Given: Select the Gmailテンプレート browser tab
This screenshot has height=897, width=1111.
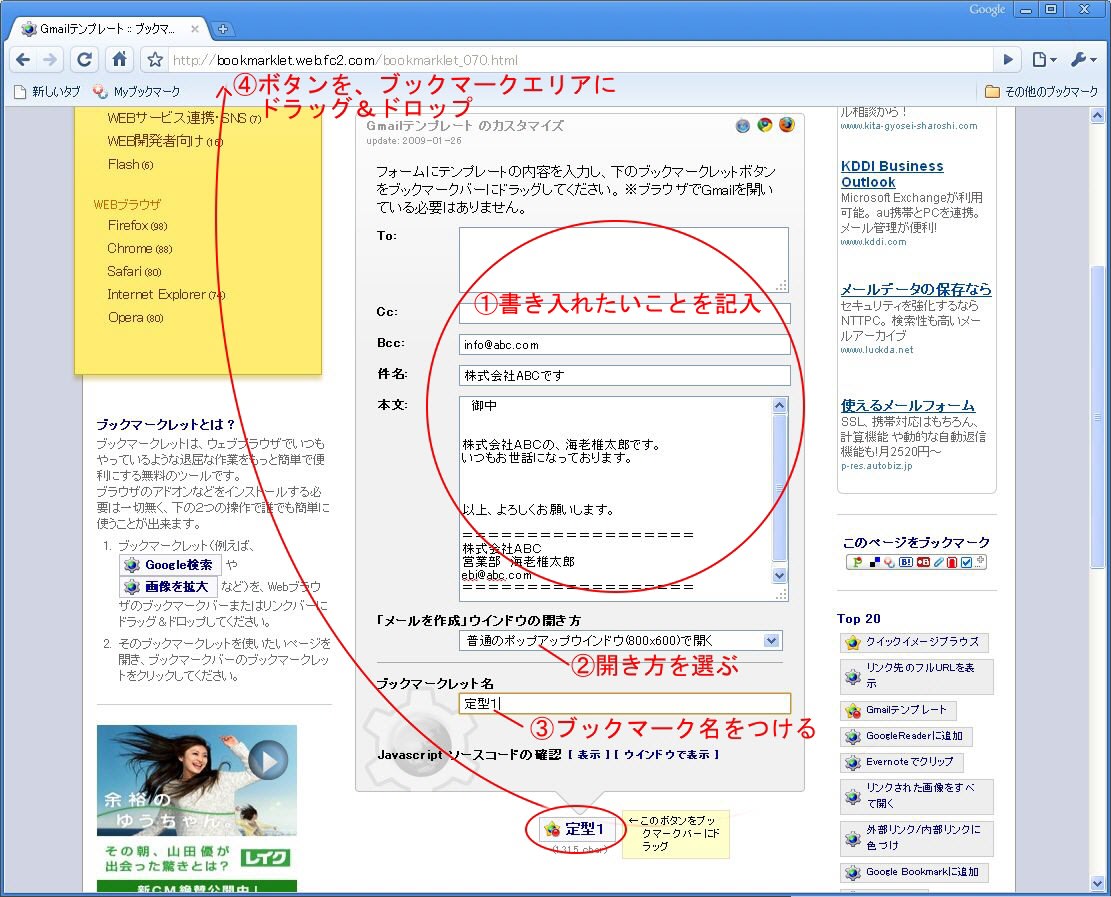Looking at the screenshot, I should 108,29.
